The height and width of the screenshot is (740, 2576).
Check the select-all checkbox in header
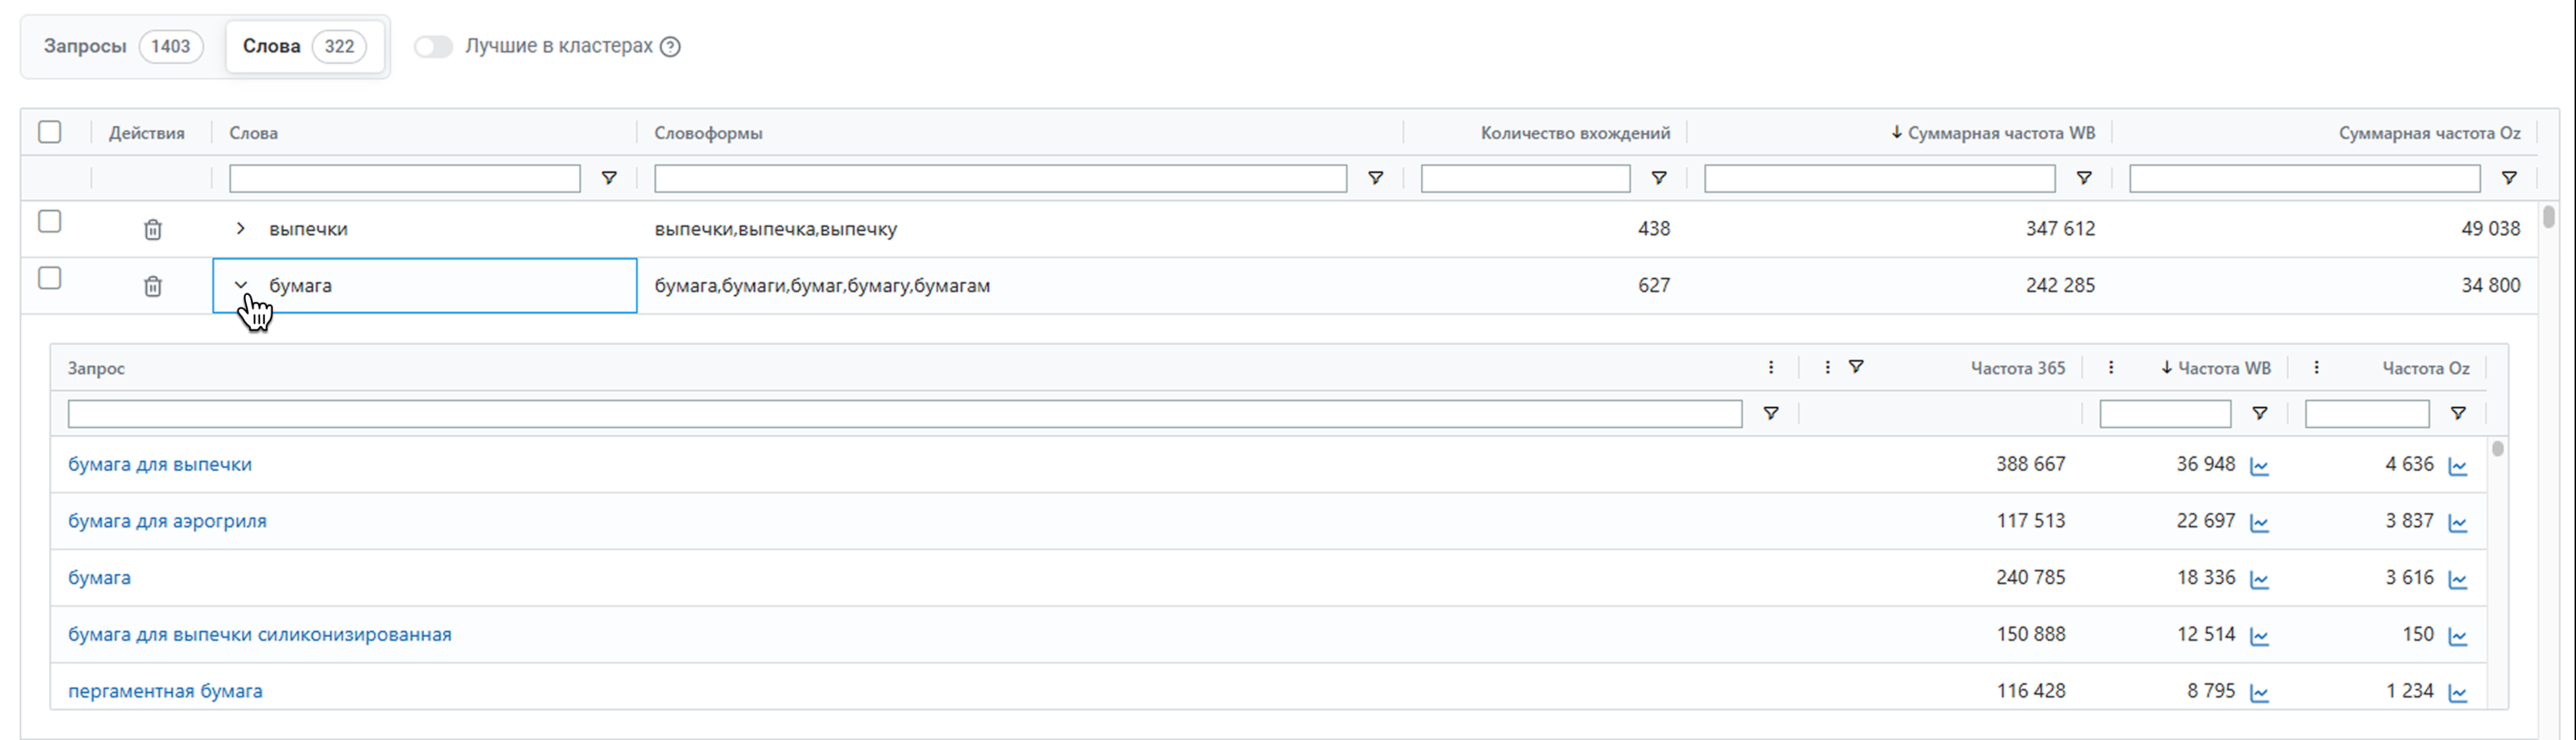click(49, 132)
